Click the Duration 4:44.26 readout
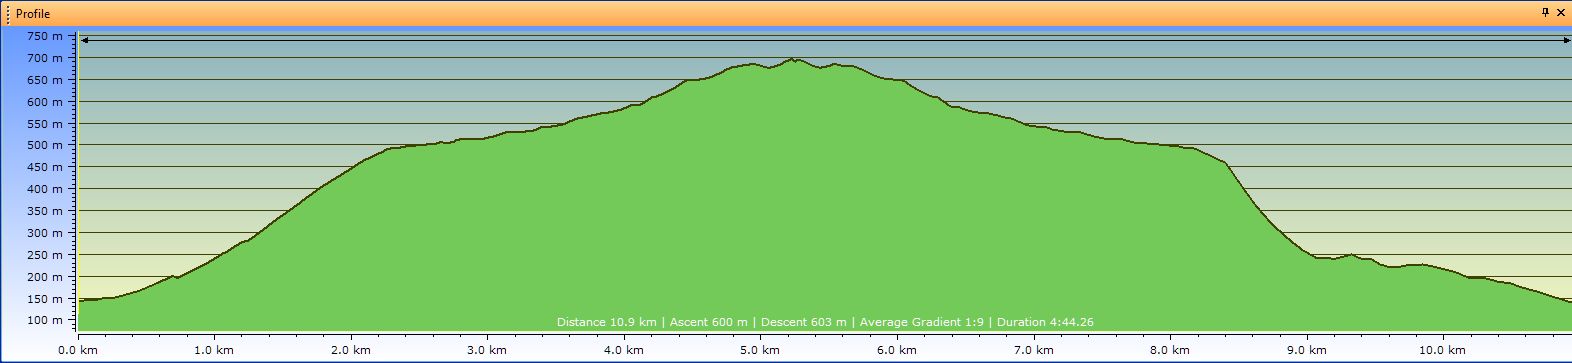Image resolution: width=1572 pixels, height=363 pixels. tap(1045, 322)
